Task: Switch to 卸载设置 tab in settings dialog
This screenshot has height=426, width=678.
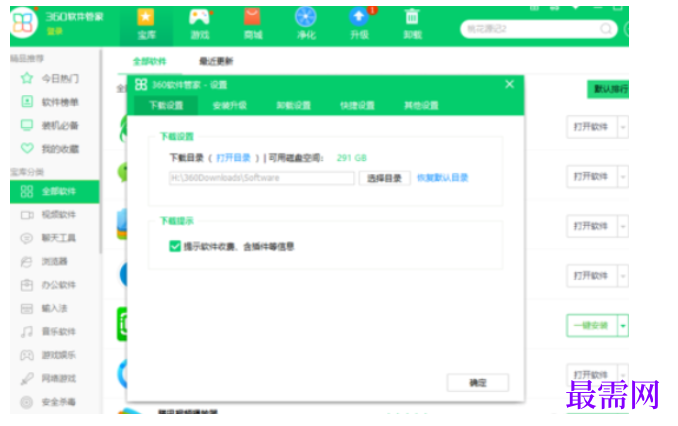Action: coord(294,105)
